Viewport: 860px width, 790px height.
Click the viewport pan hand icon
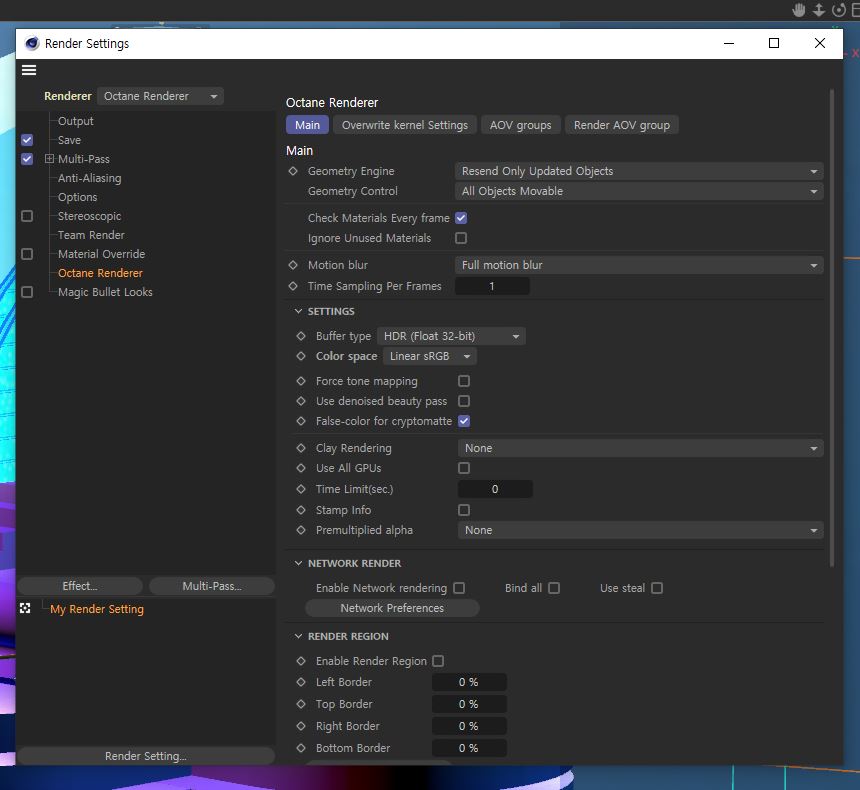[x=799, y=10]
